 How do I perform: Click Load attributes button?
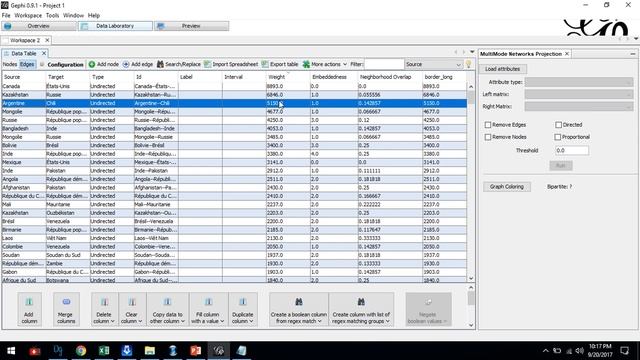tap(502, 69)
